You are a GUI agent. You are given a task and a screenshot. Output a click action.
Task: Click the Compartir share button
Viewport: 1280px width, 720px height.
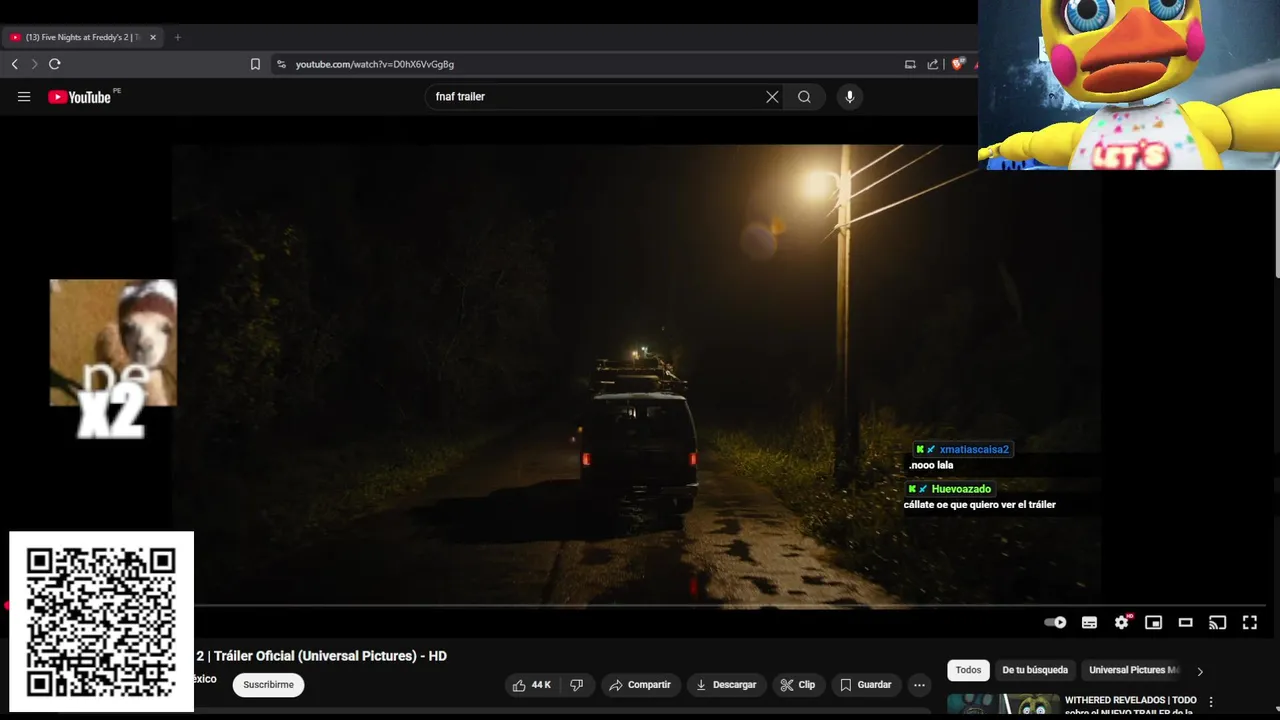pos(640,685)
